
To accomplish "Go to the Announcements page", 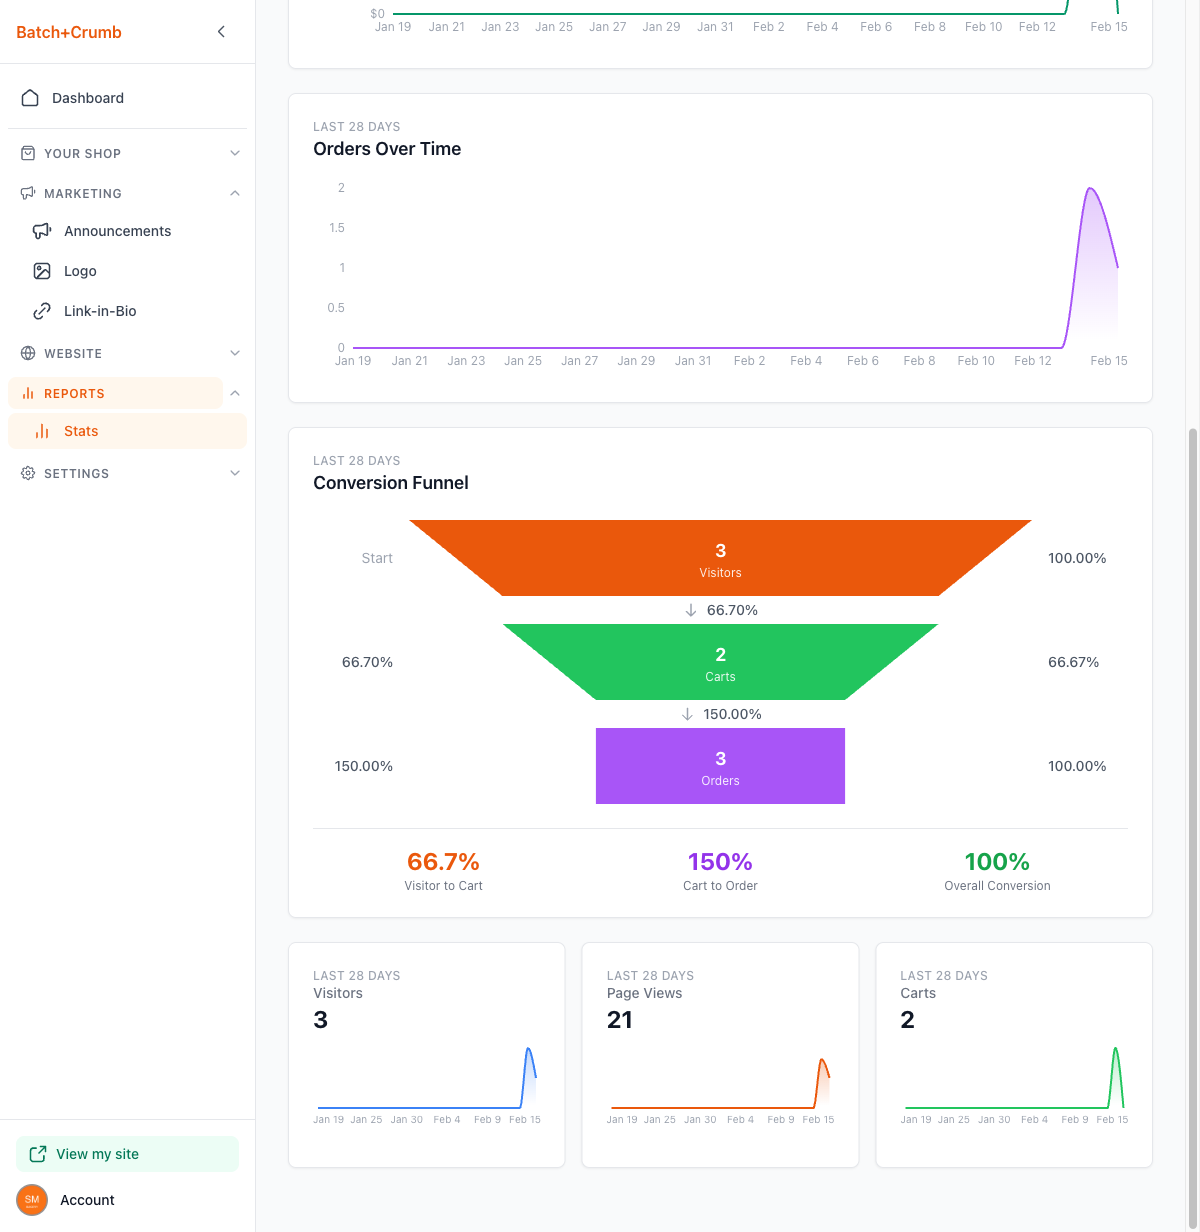I will (x=117, y=231).
